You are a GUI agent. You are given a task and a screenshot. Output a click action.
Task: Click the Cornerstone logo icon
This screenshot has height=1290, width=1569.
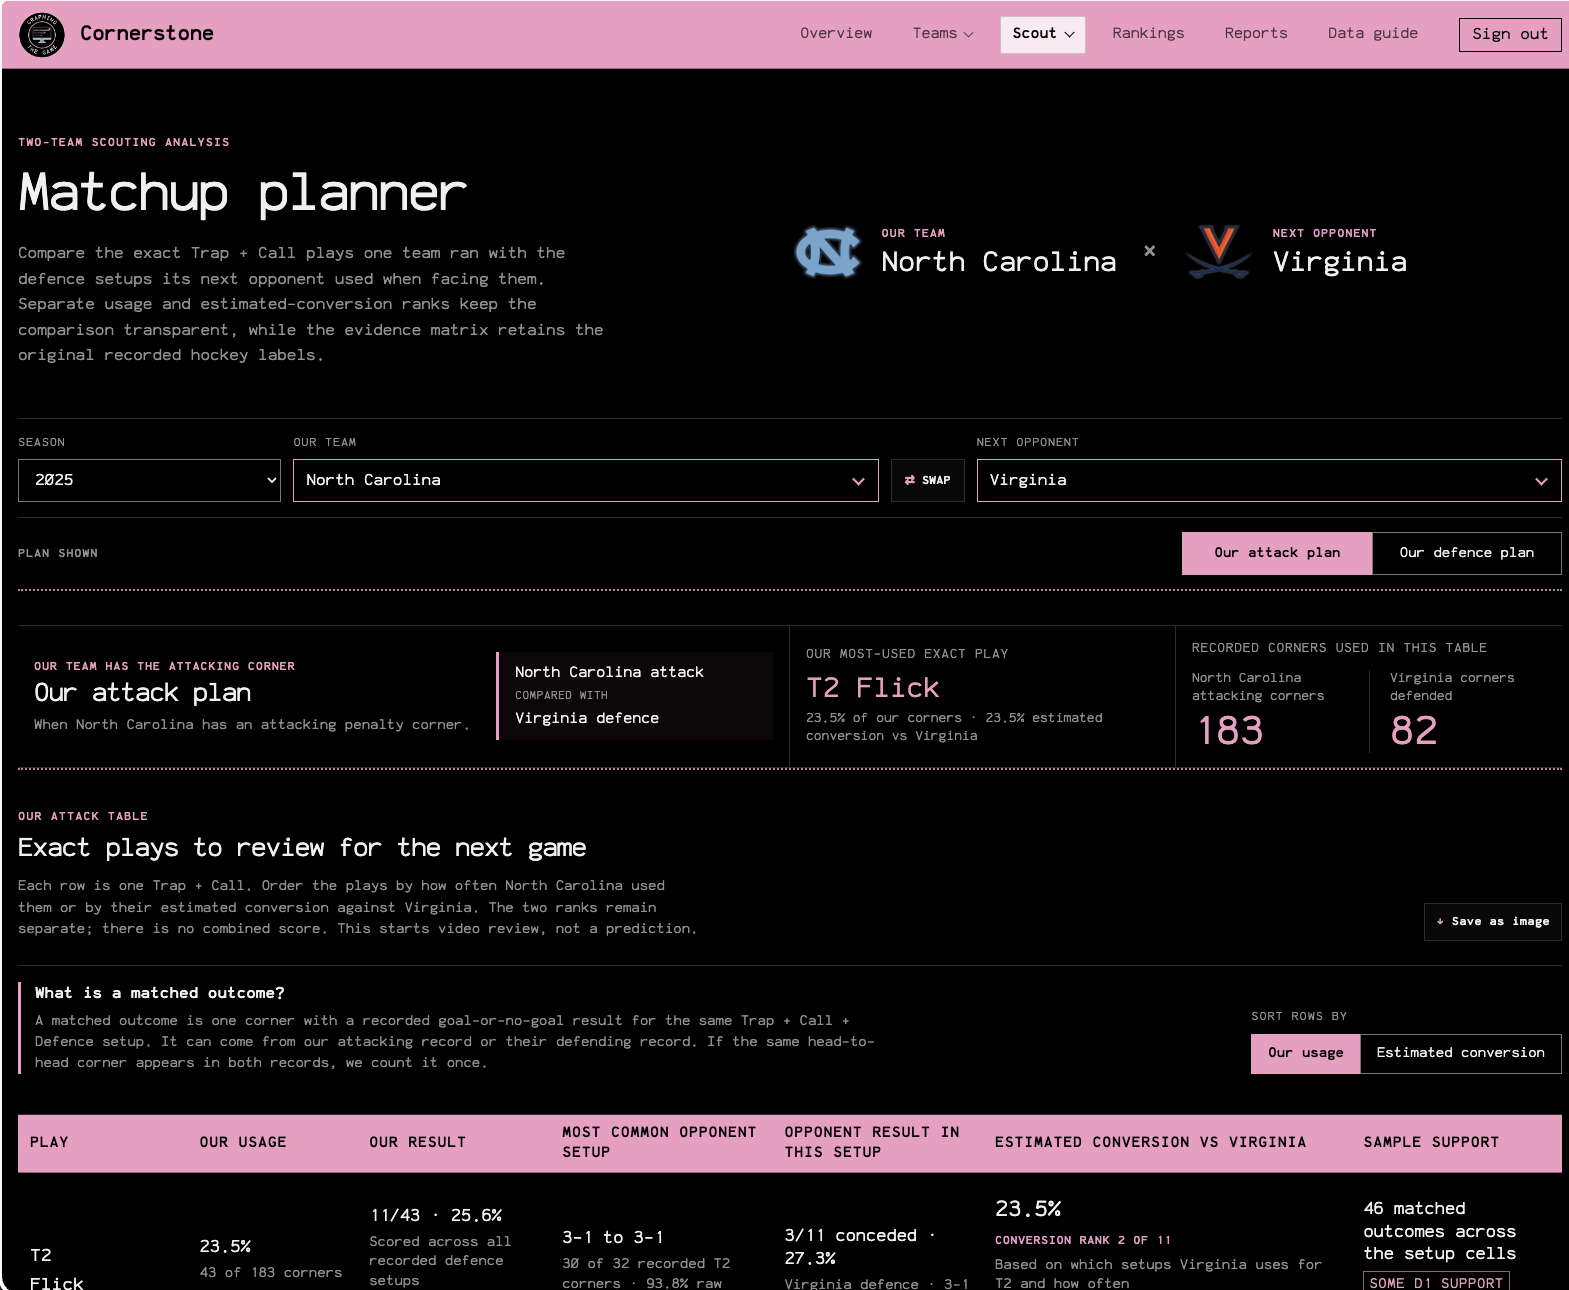[42, 34]
